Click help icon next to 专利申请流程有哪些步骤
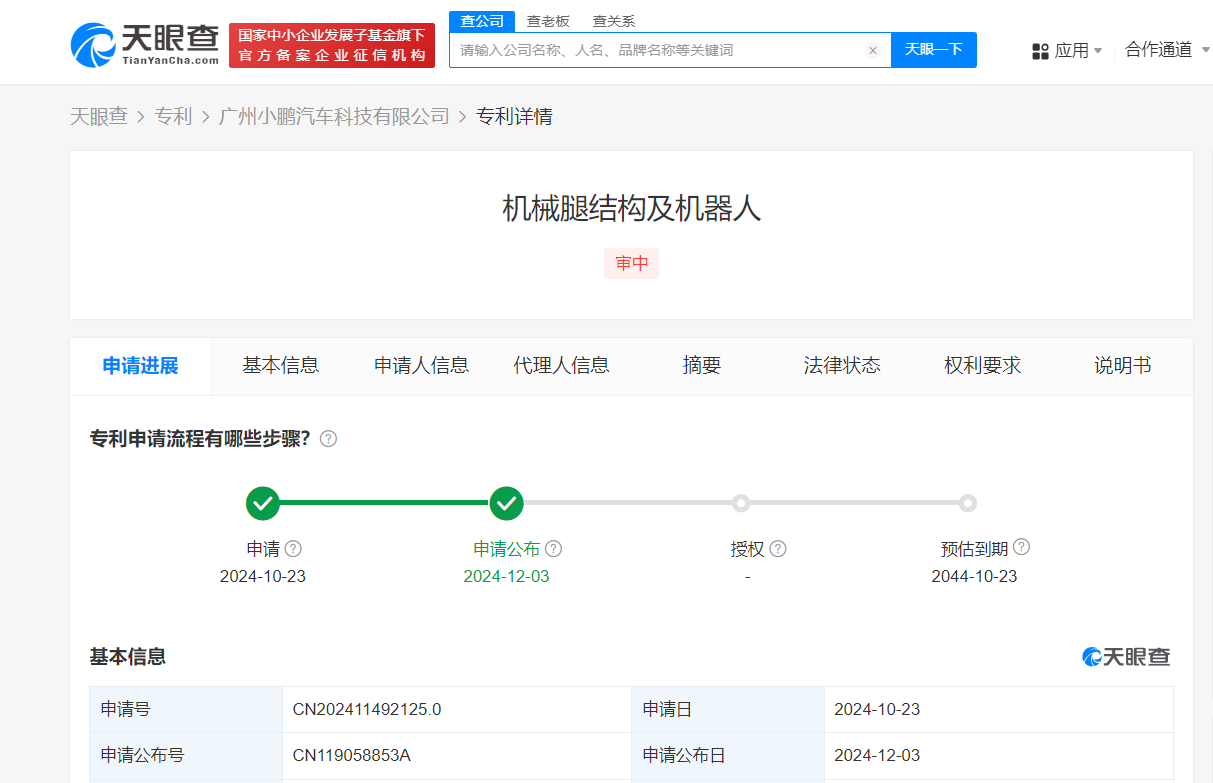 pos(328,439)
